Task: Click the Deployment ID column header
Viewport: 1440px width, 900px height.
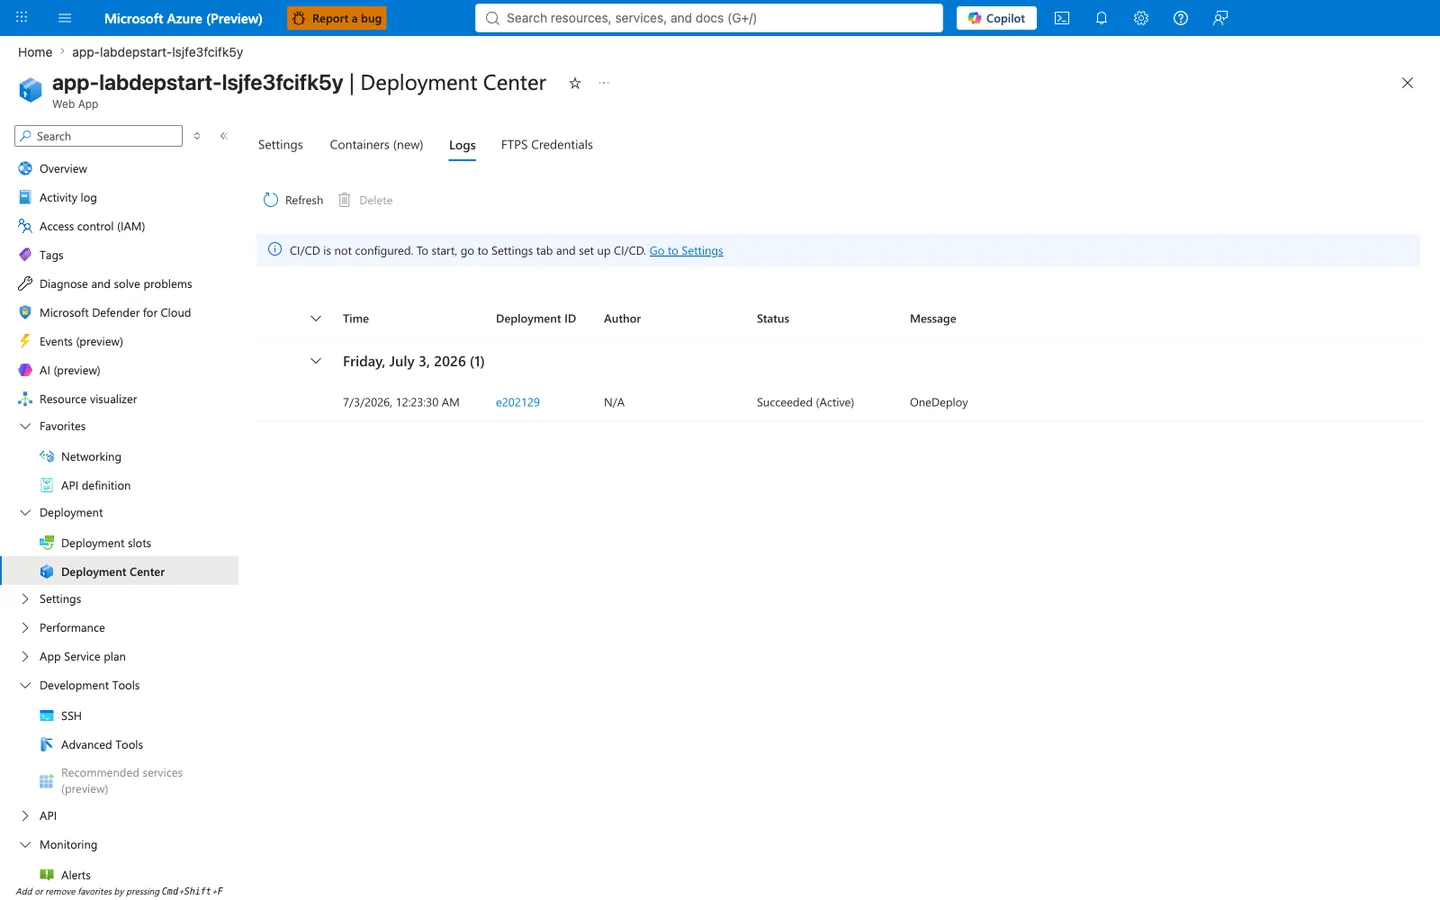Action: click(536, 319)
